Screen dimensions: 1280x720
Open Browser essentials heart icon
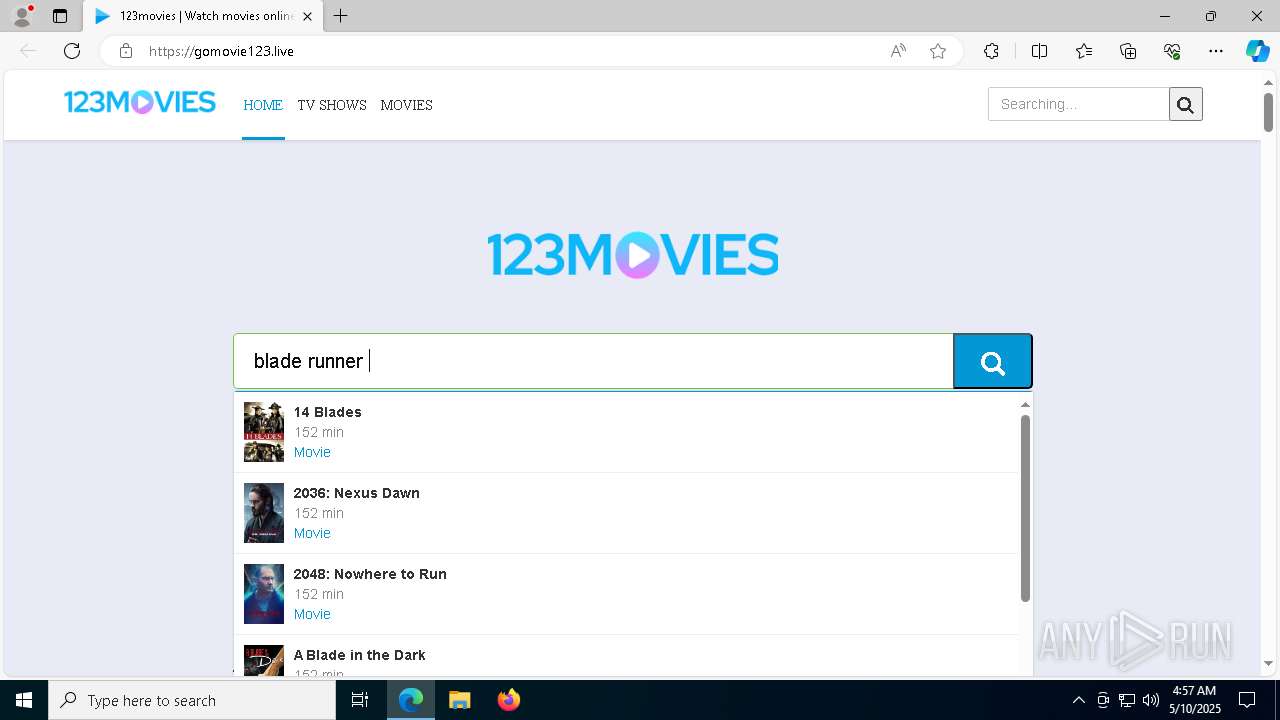pyautogui.click(x=1172, y=51)
